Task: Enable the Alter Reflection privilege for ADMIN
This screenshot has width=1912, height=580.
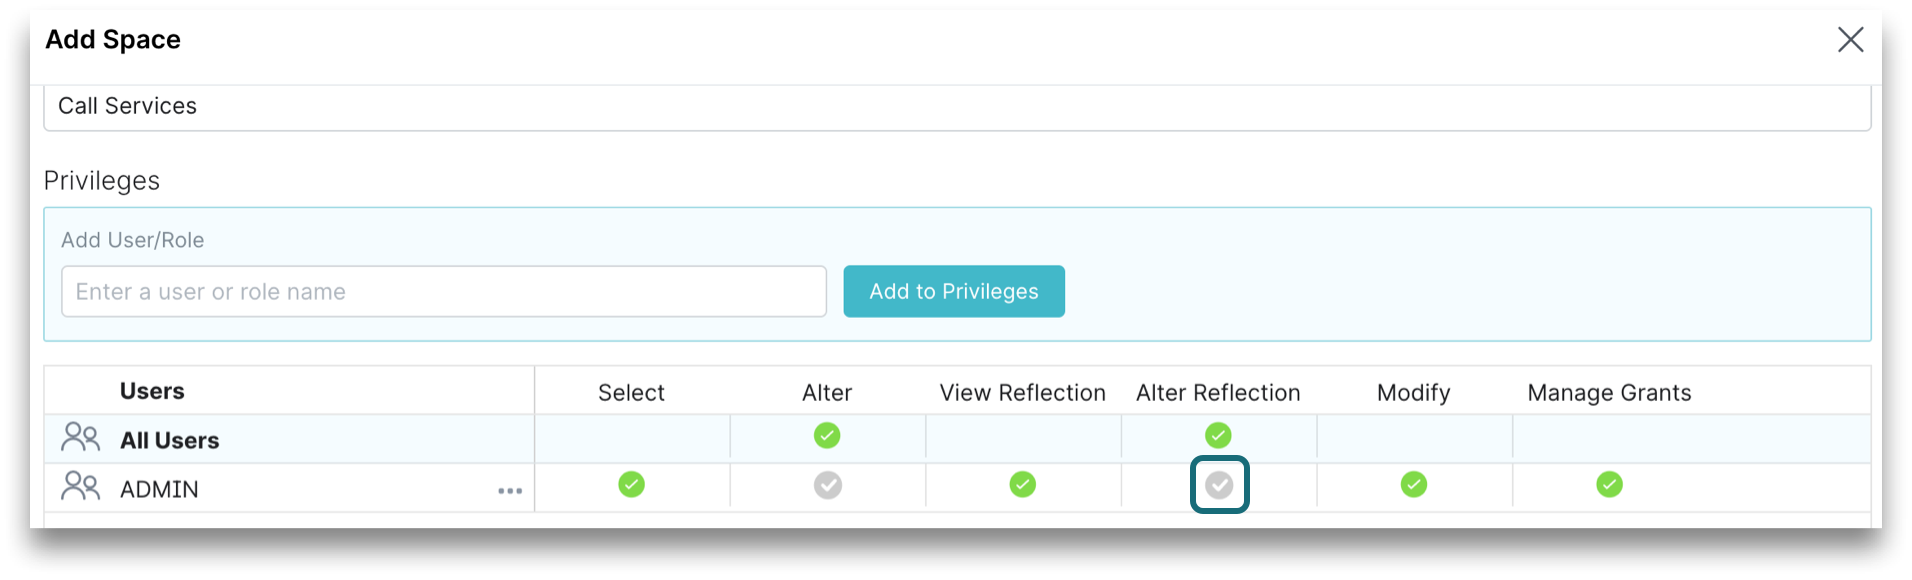Action: [x=1220, y=485]
